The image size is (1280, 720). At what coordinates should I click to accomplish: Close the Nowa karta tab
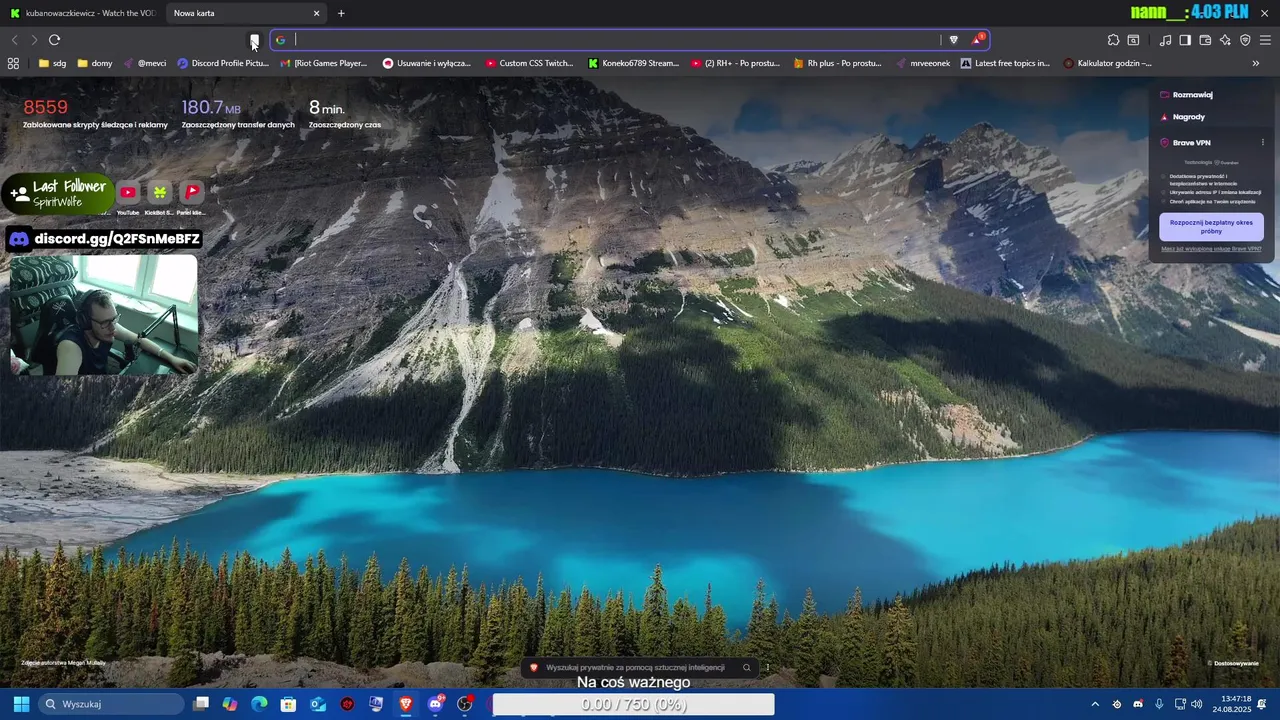(x=317, y=13)
